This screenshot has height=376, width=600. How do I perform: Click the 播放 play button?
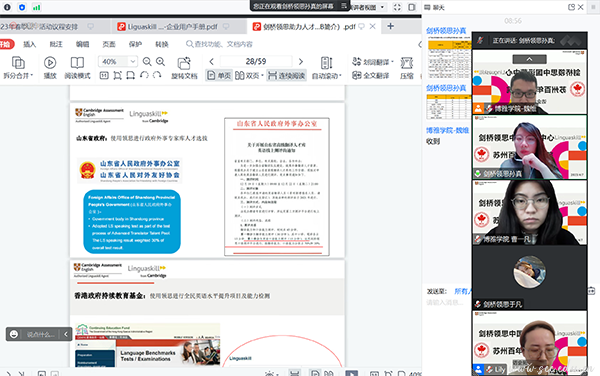tap(50, 68)
